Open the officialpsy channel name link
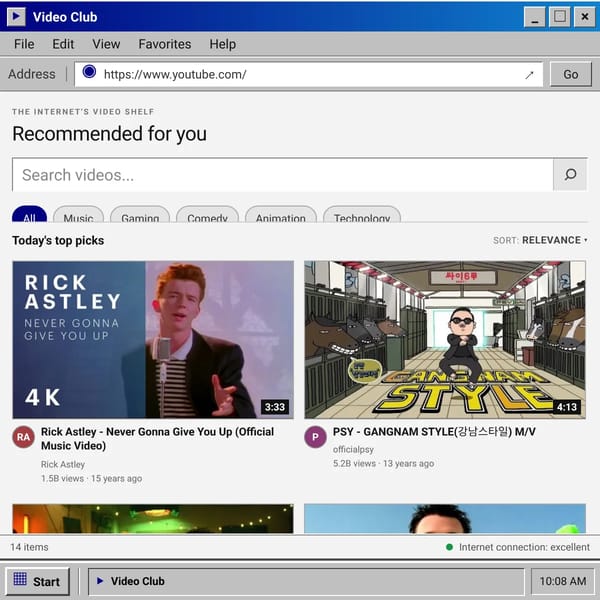 point(353,449)
